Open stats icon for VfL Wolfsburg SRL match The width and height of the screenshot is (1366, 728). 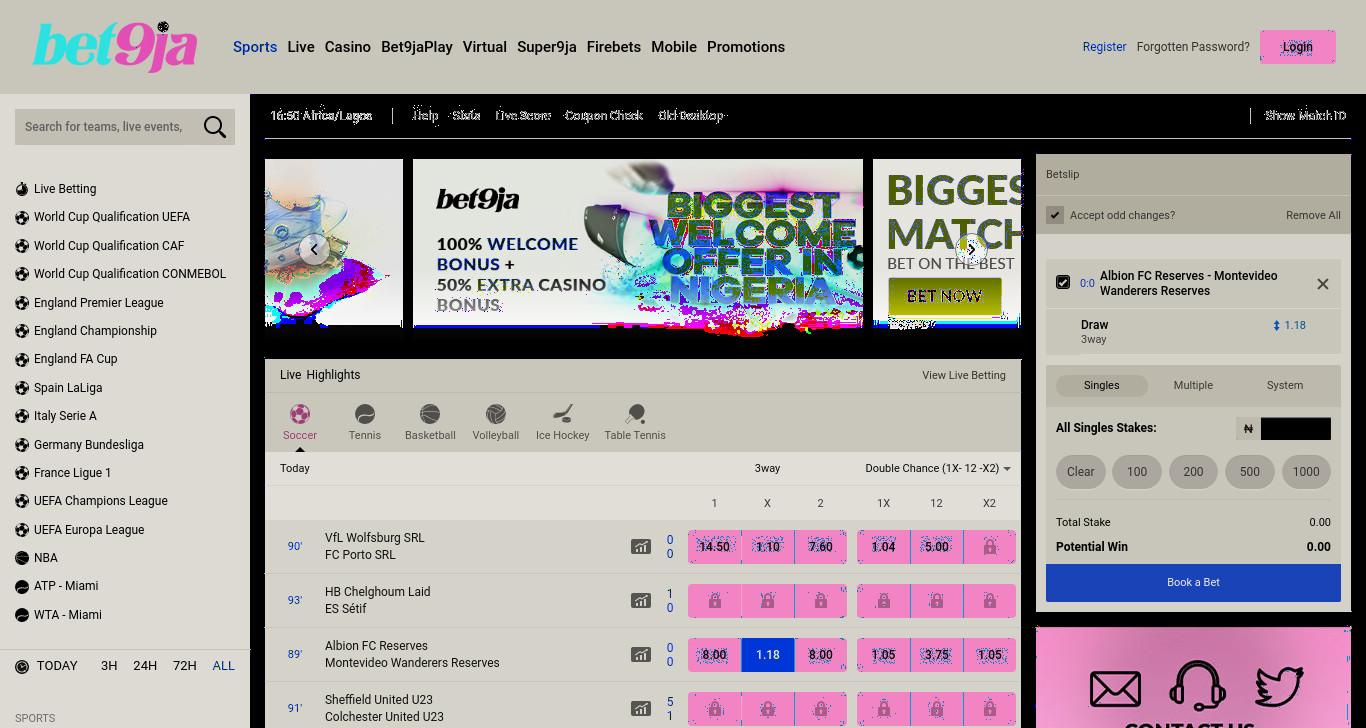coord(640,547)
